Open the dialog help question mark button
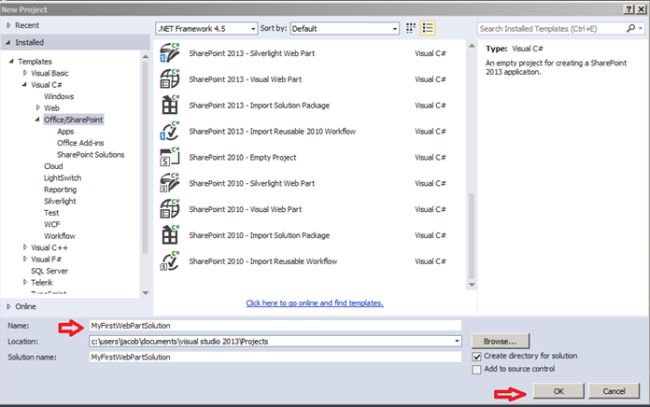 [628, 9]
